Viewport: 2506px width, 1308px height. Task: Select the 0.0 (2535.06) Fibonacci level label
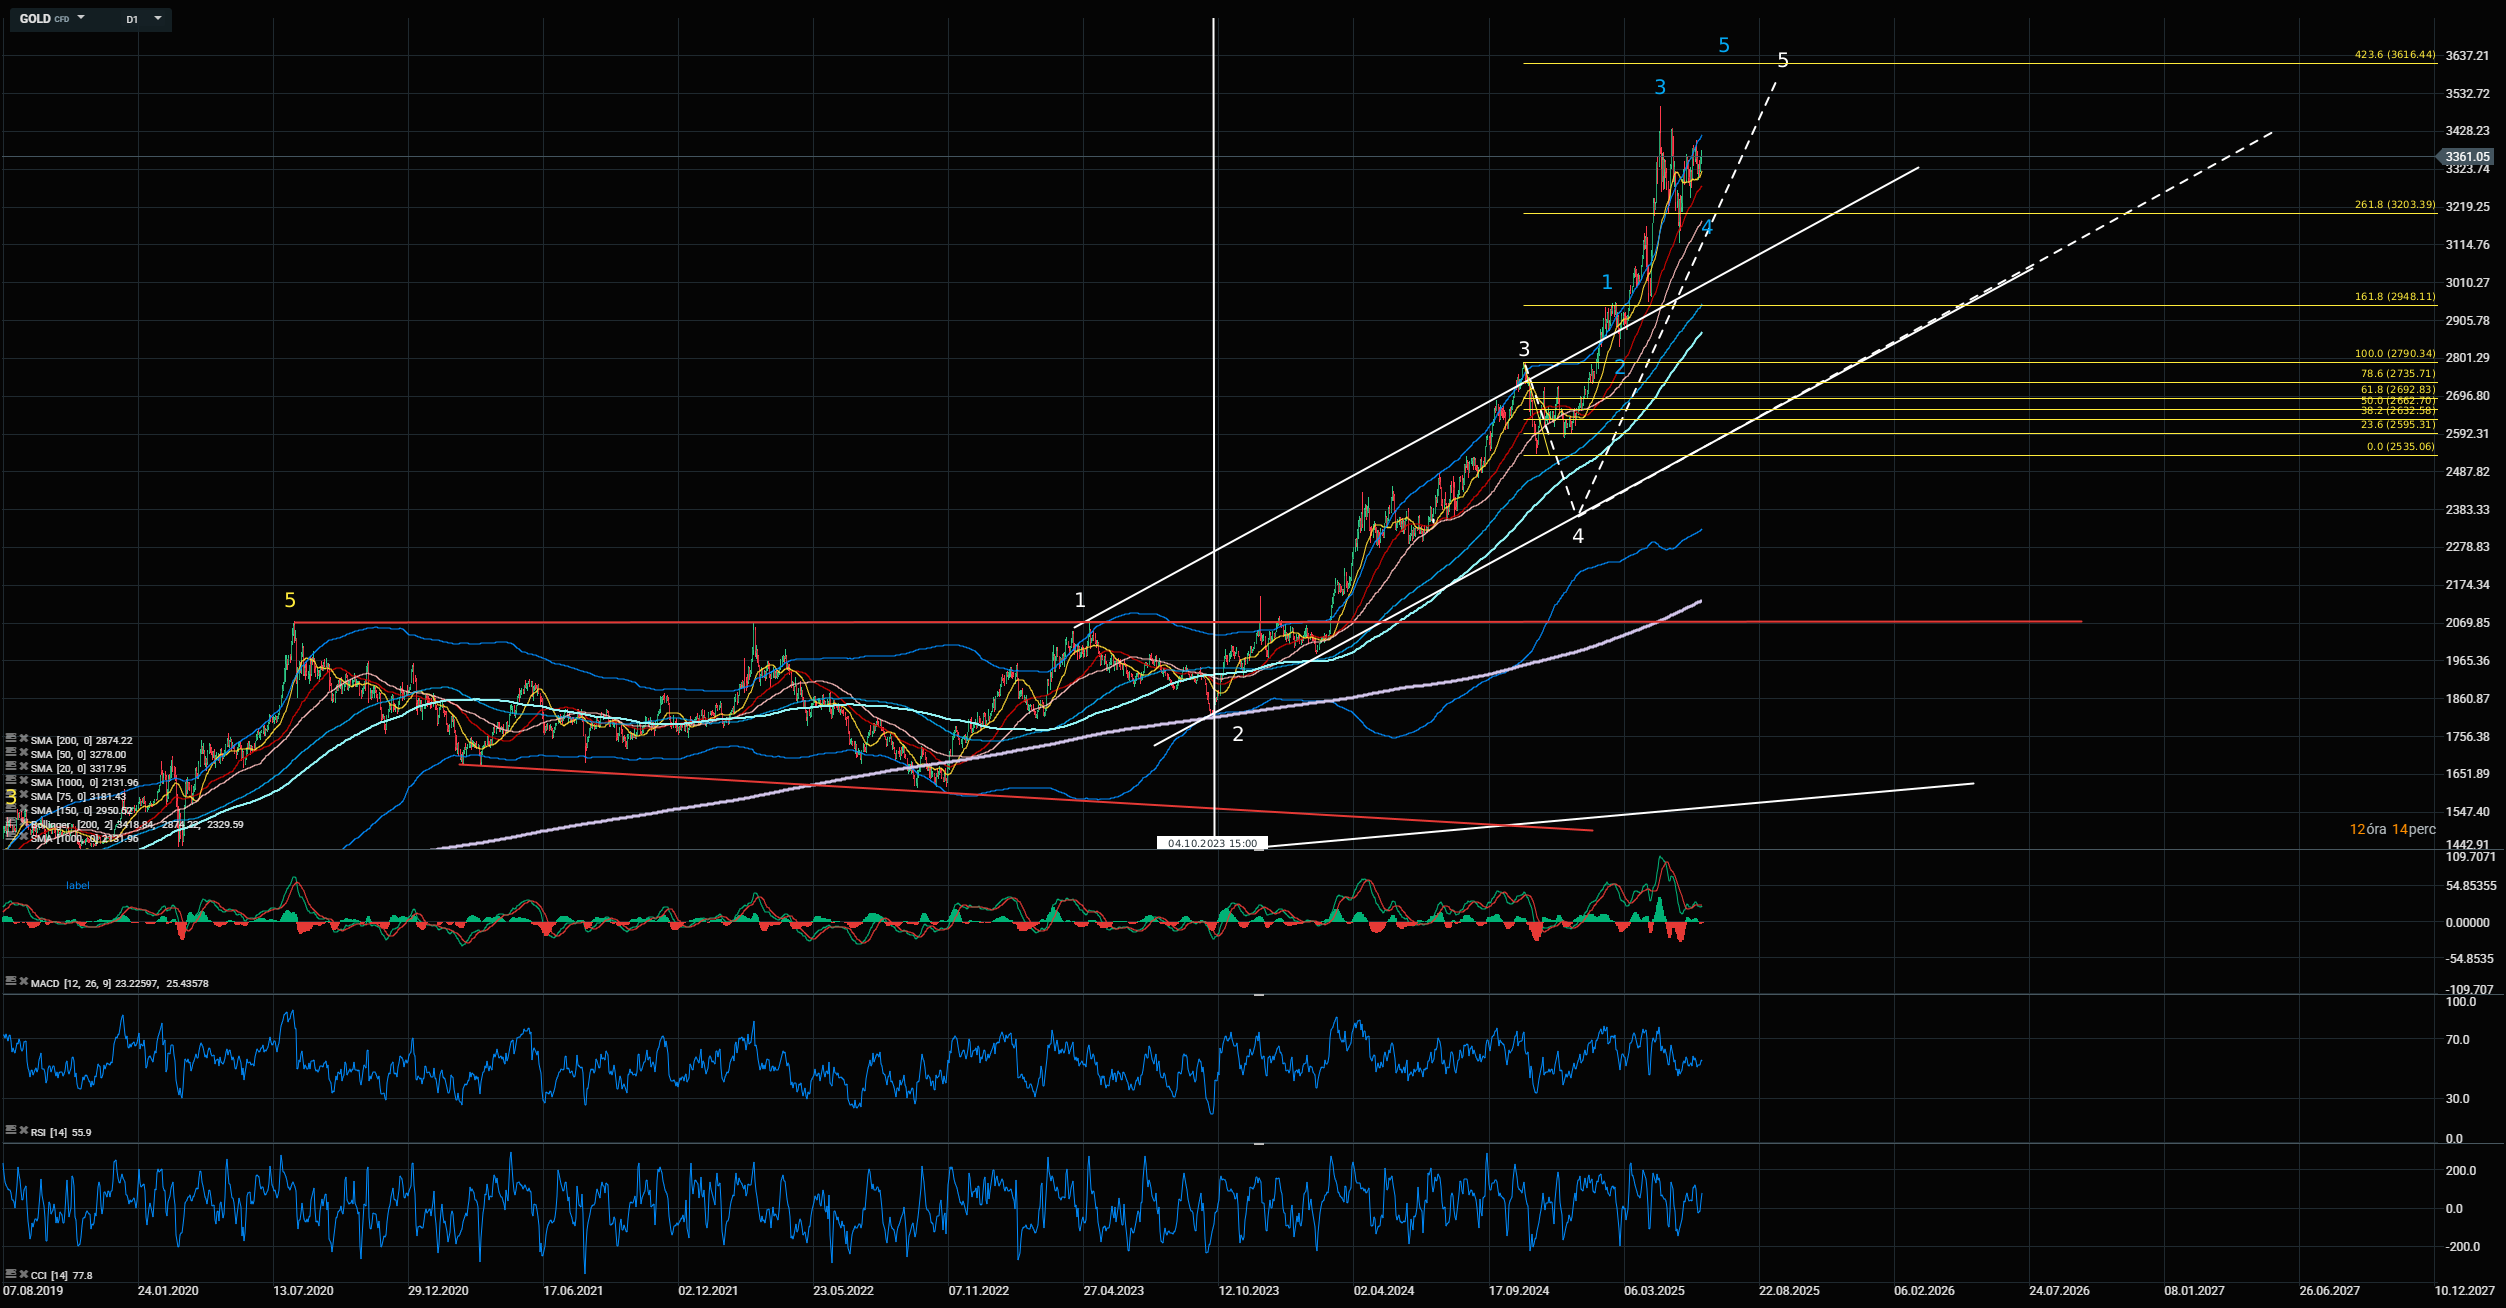2401,447
